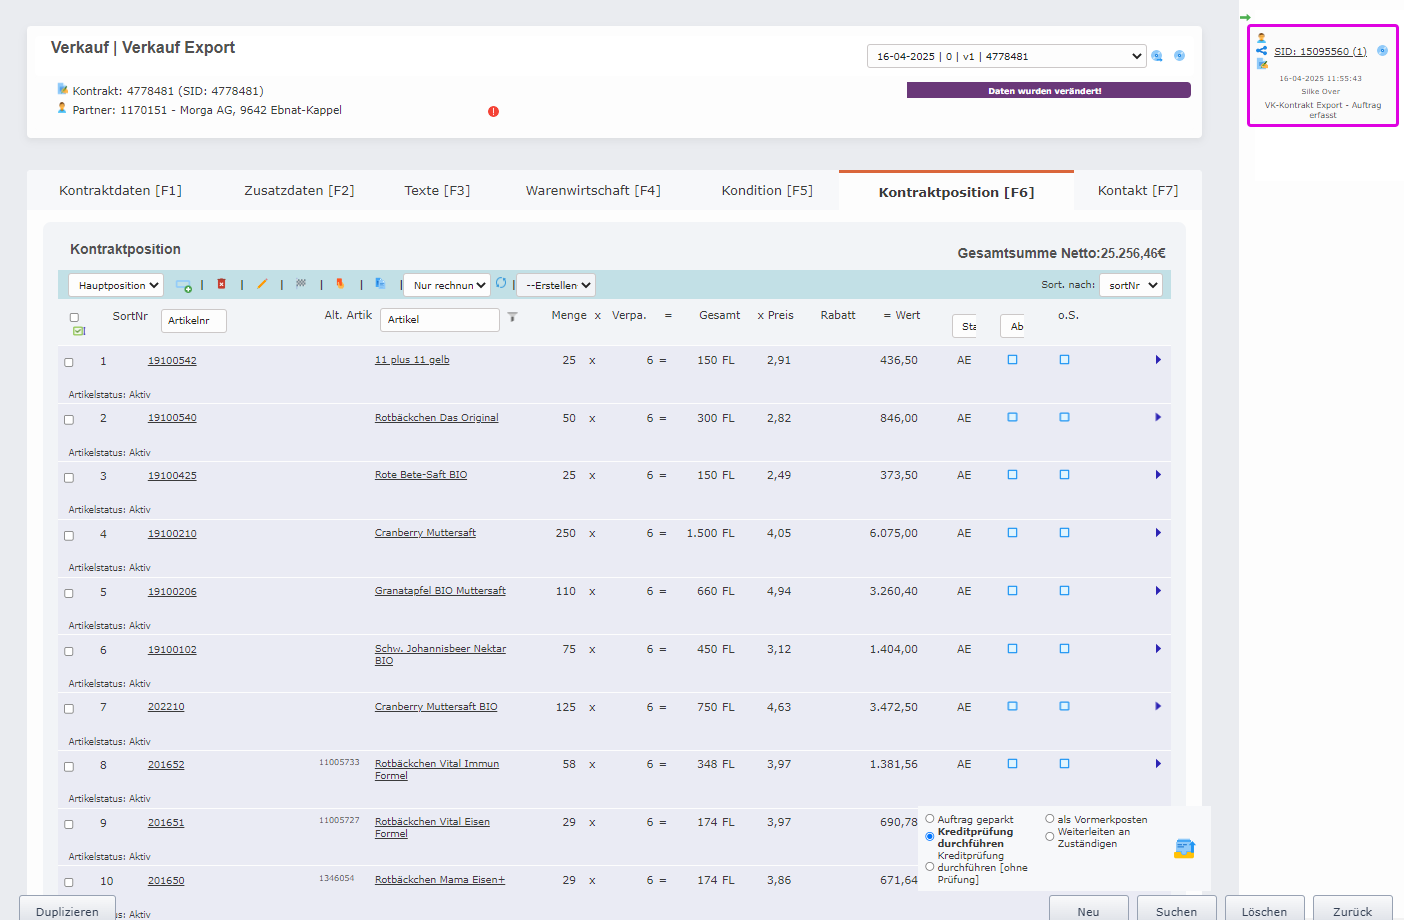1404x920 pixels.
Task: Open the sortNr sort order dropdown
Action: [1131, 286]
